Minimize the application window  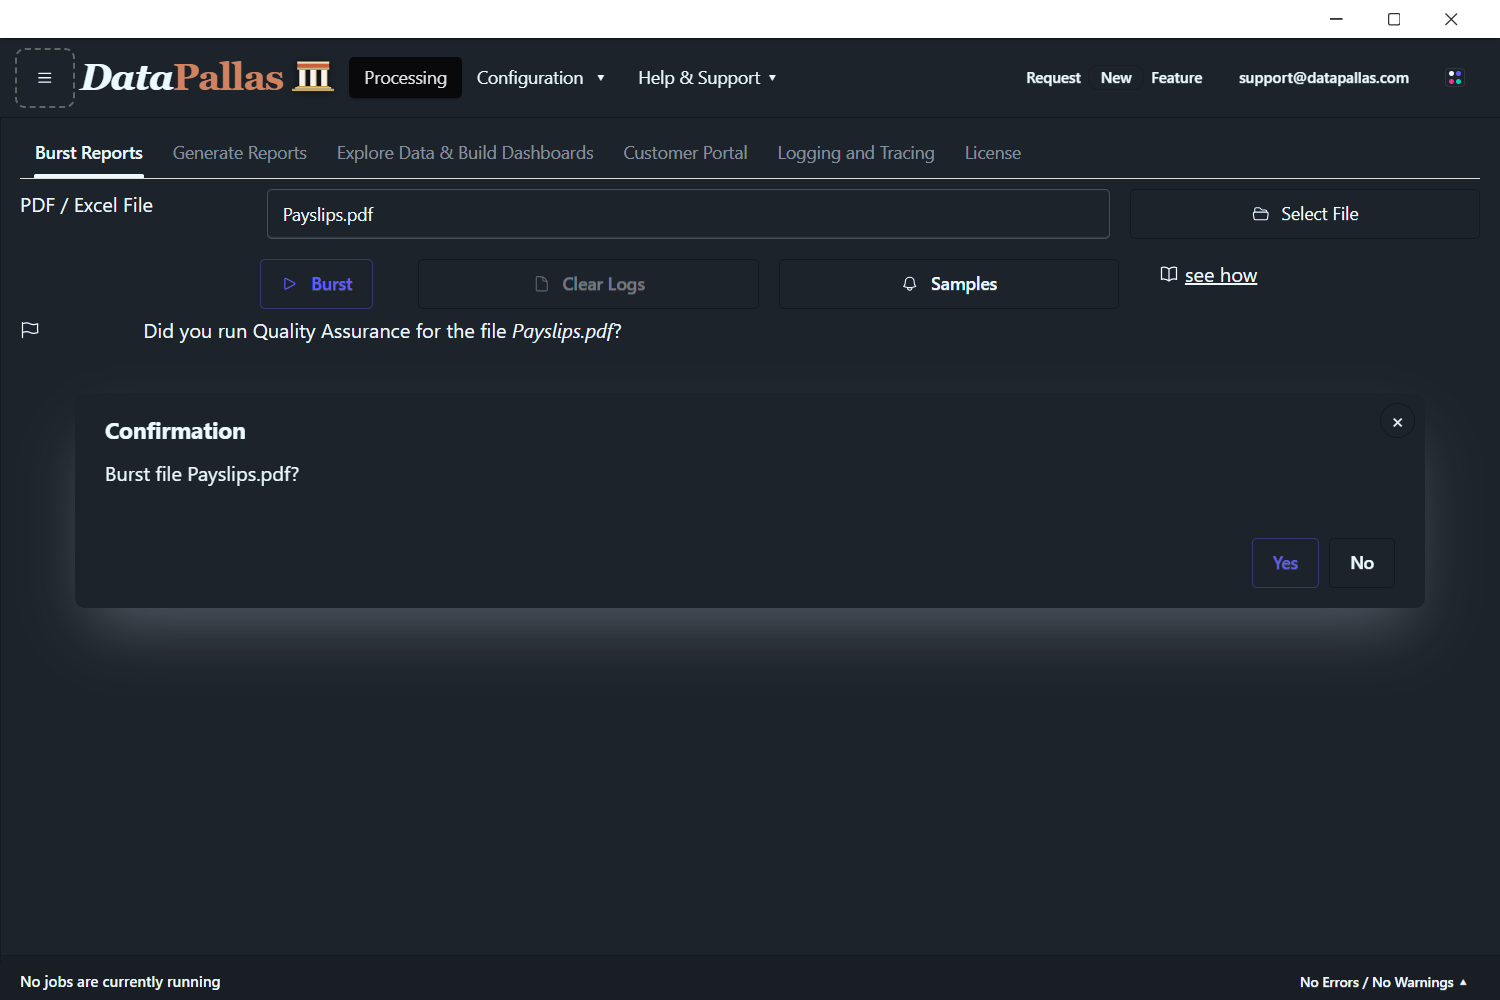click(1336, 19)
